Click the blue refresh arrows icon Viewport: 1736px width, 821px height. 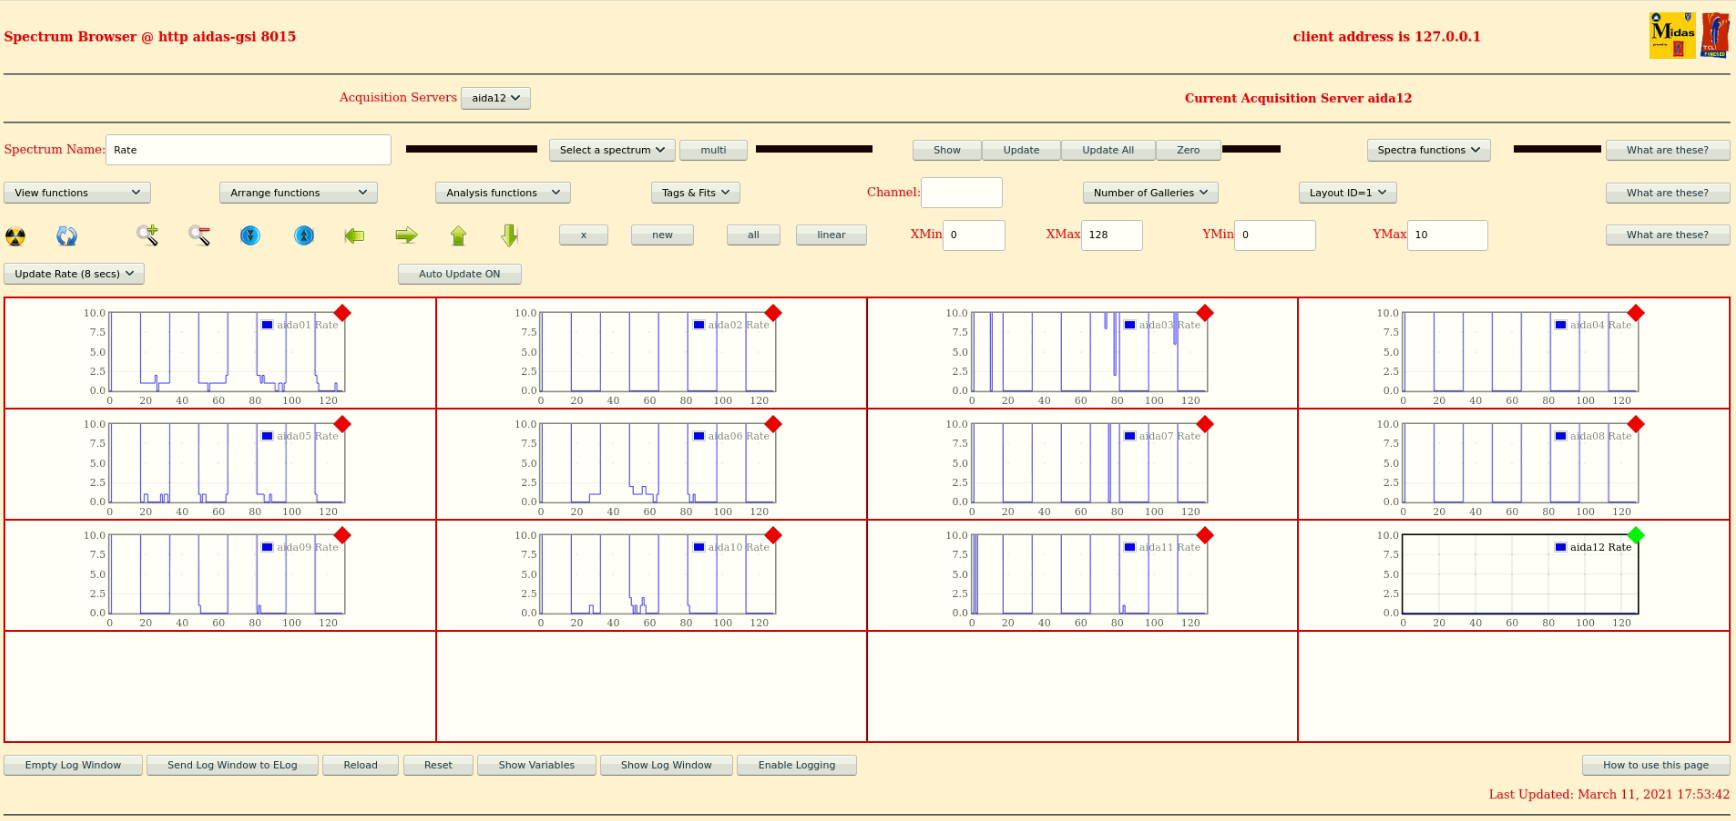point(67,236)
